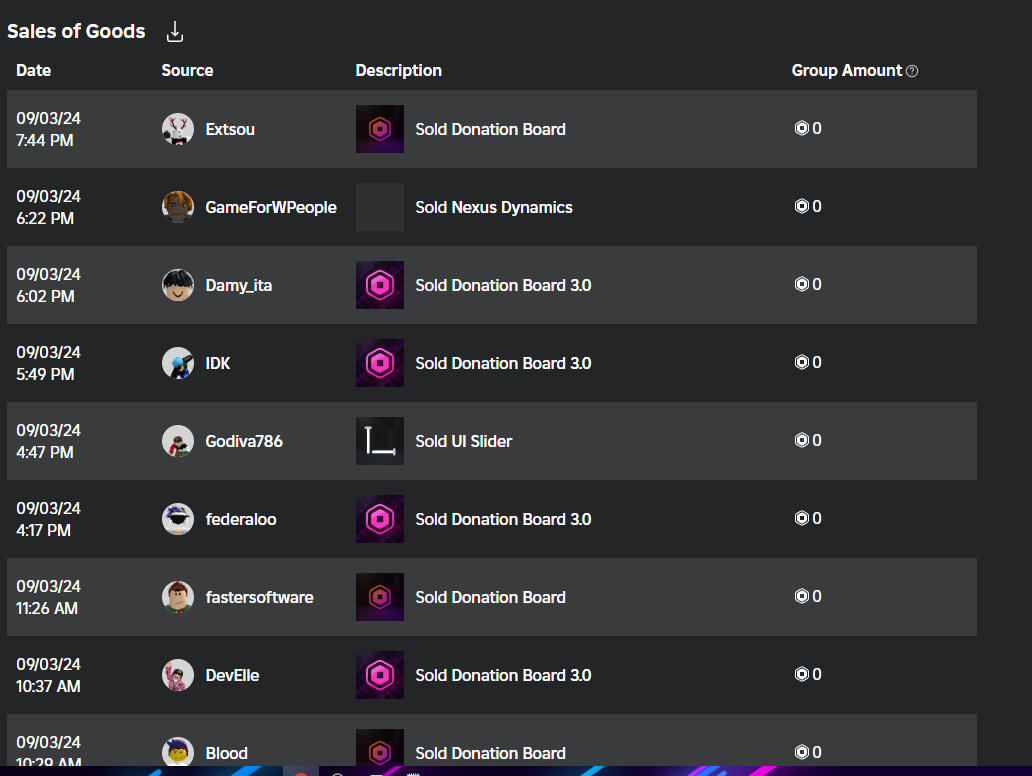Image resolution: width=1032 pixels, height=776 pixels.
Task: Open the "Sold Nexus Dynamics" description
Action: [x=494, y=208]
